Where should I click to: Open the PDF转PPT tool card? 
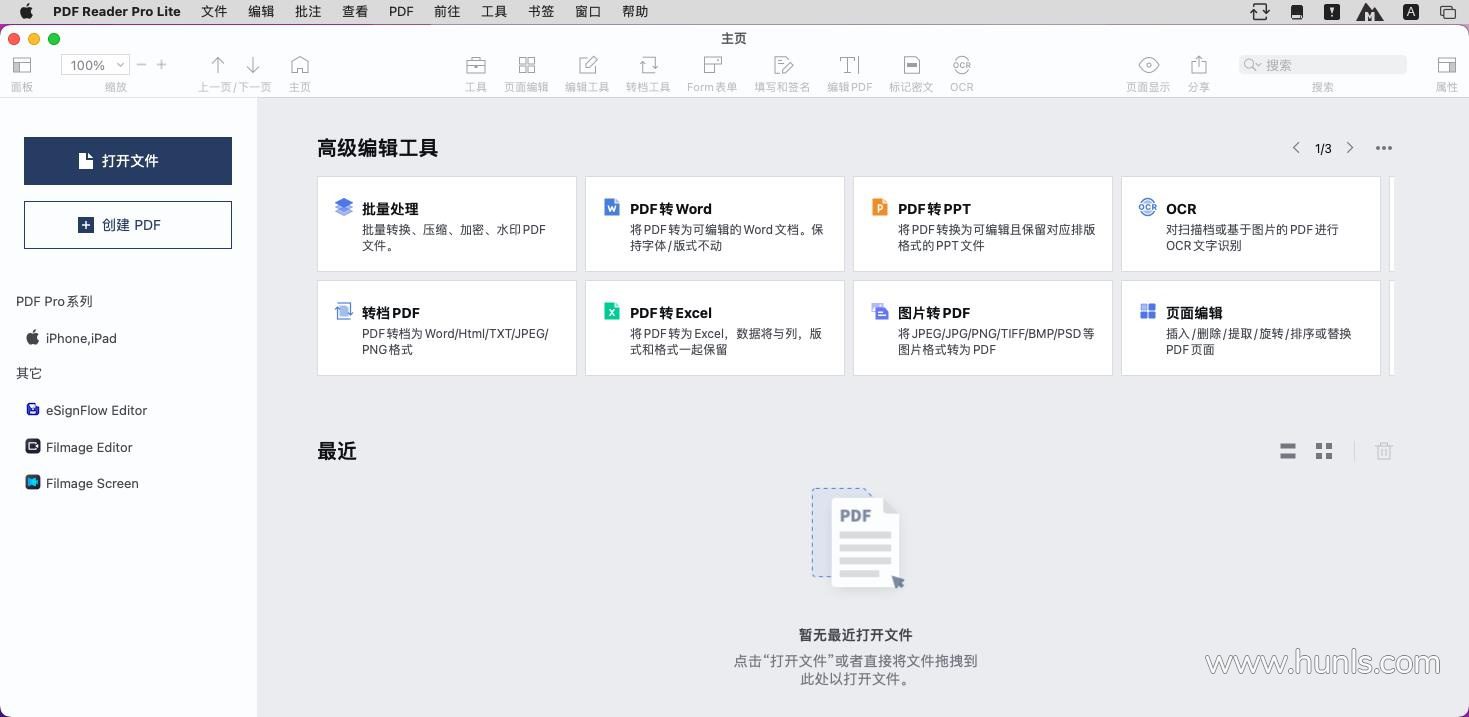point(983,224)
